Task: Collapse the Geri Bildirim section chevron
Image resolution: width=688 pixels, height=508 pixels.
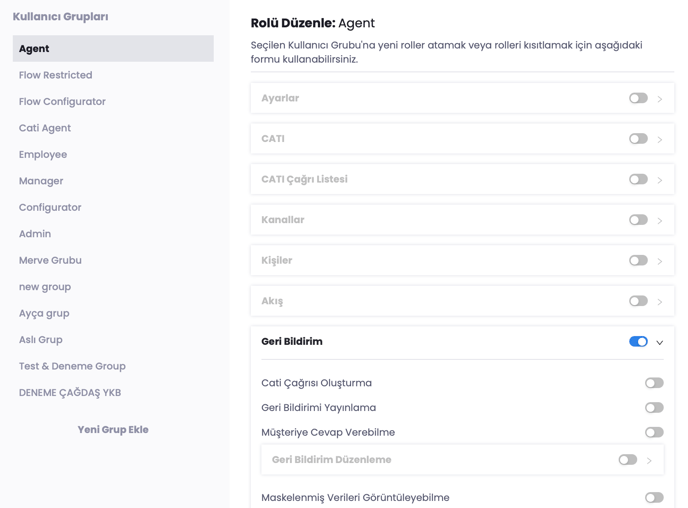Action: coord(660,342)
